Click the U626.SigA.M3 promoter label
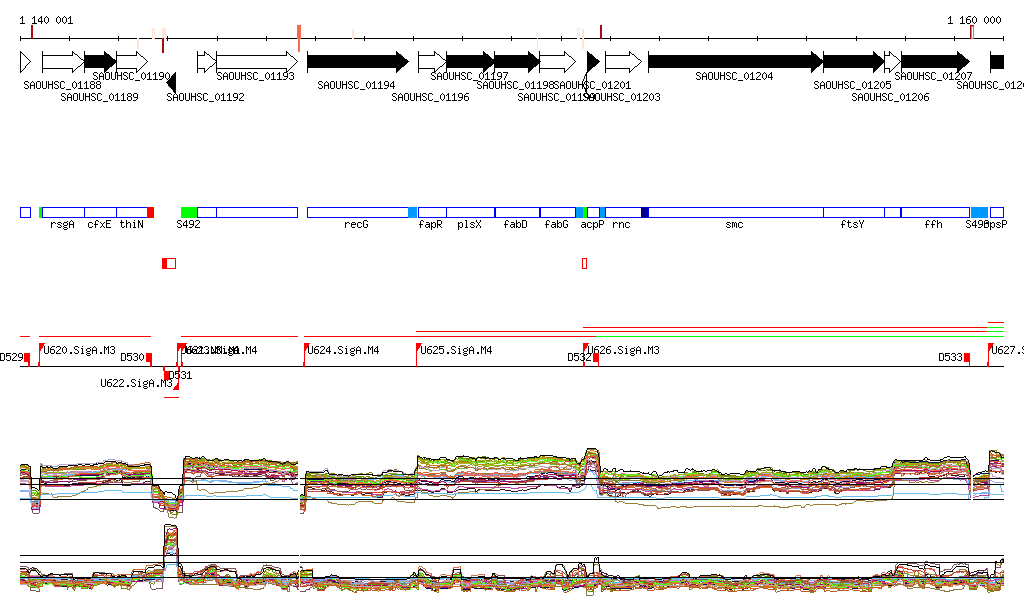The height and width of the screenshot is (611, 1024). (x=623, y=350)
